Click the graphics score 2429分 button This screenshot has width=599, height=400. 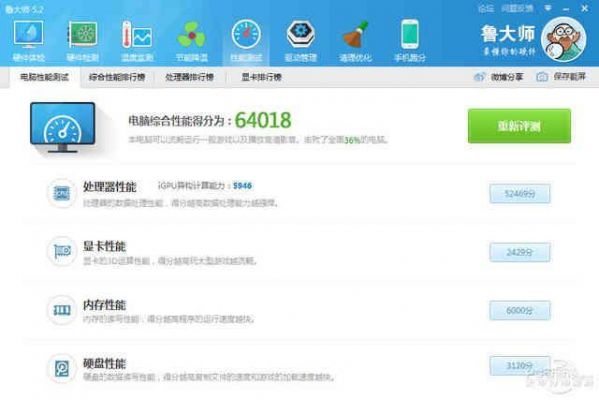point(520,252)
